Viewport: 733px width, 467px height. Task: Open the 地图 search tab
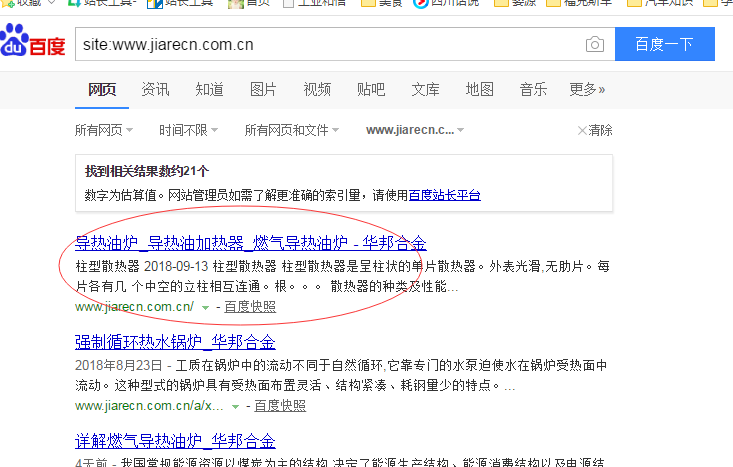479,89
